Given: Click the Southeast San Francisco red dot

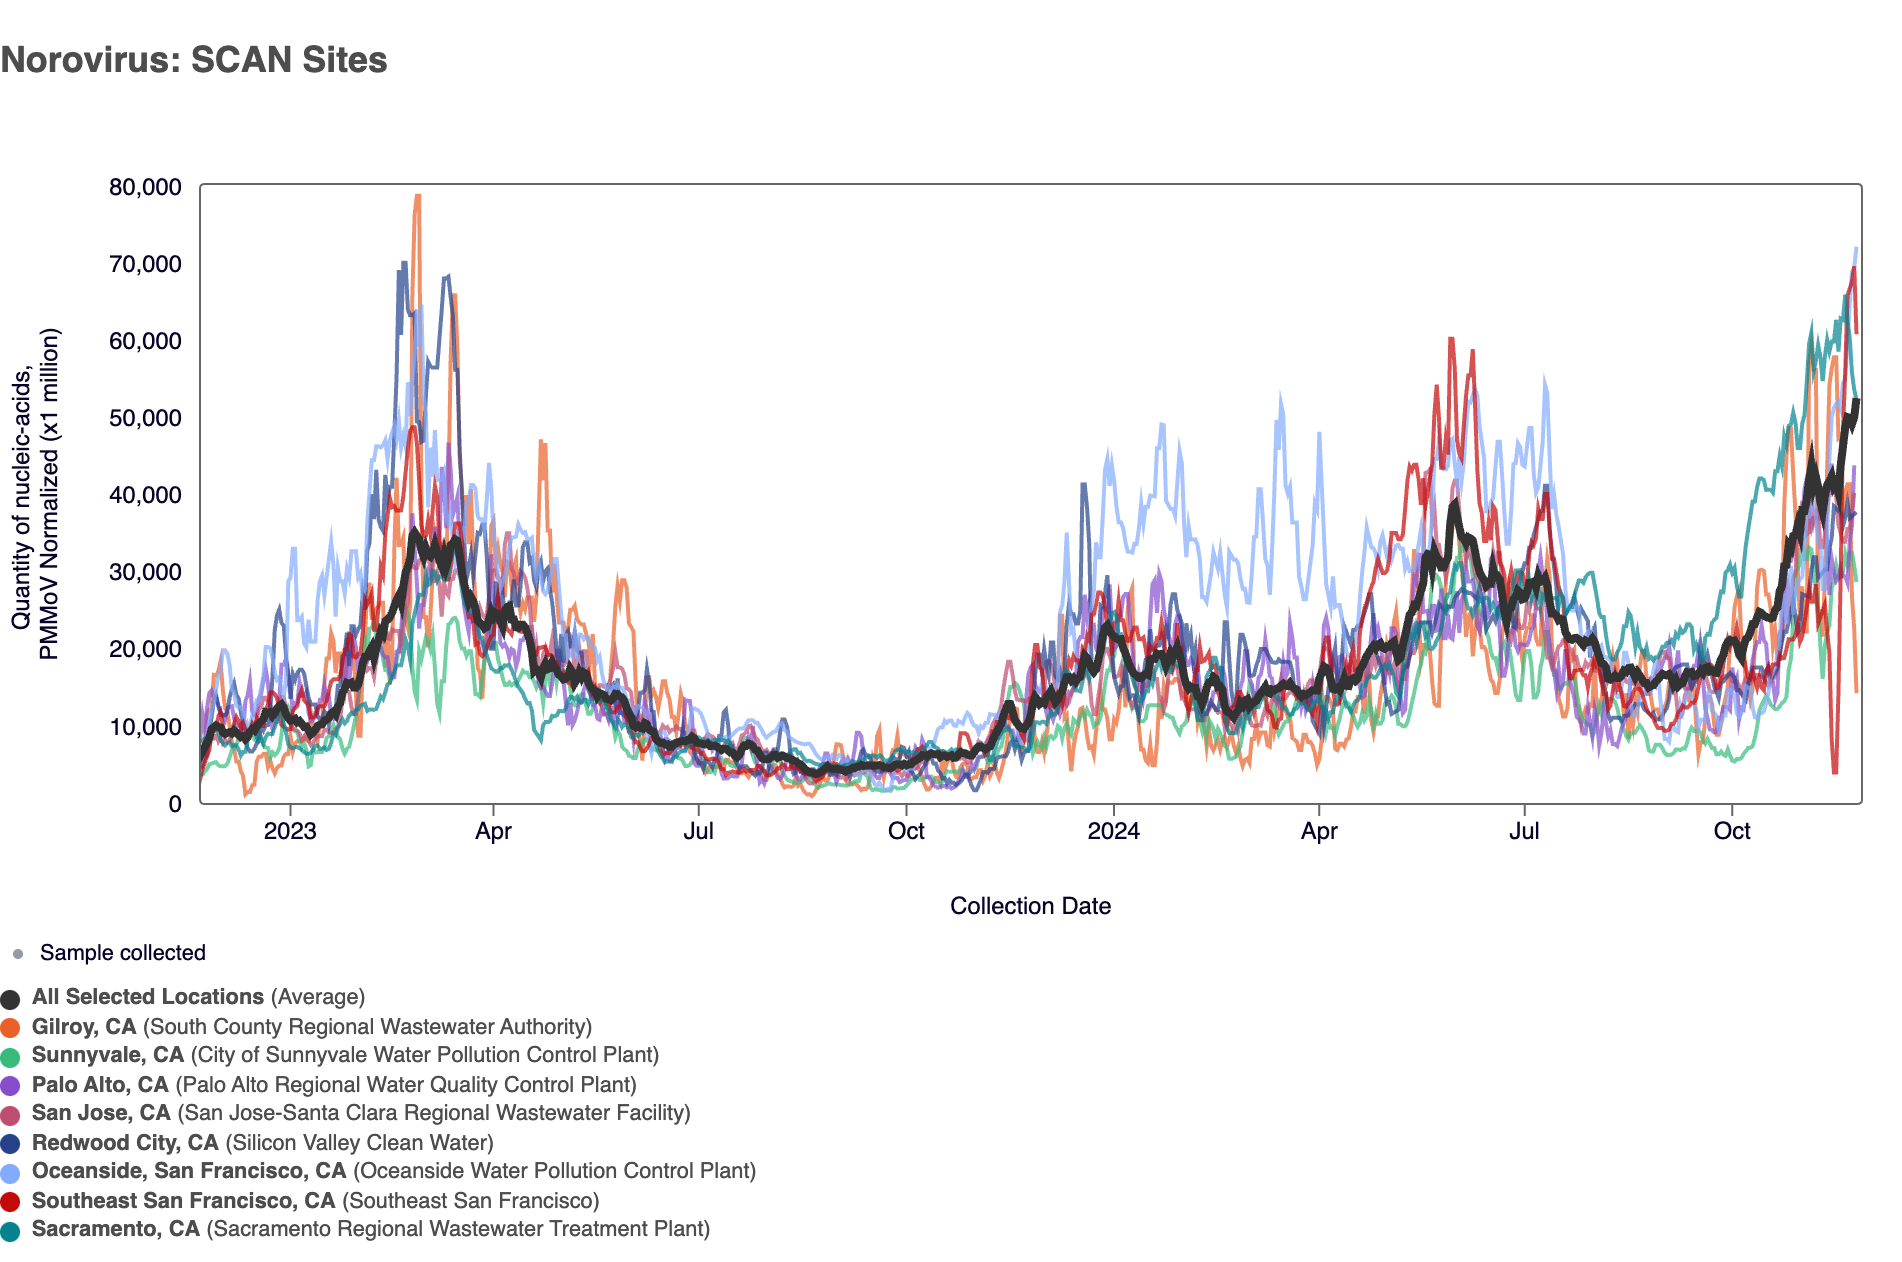Looking at the screenshot, I should (10, 1202).
